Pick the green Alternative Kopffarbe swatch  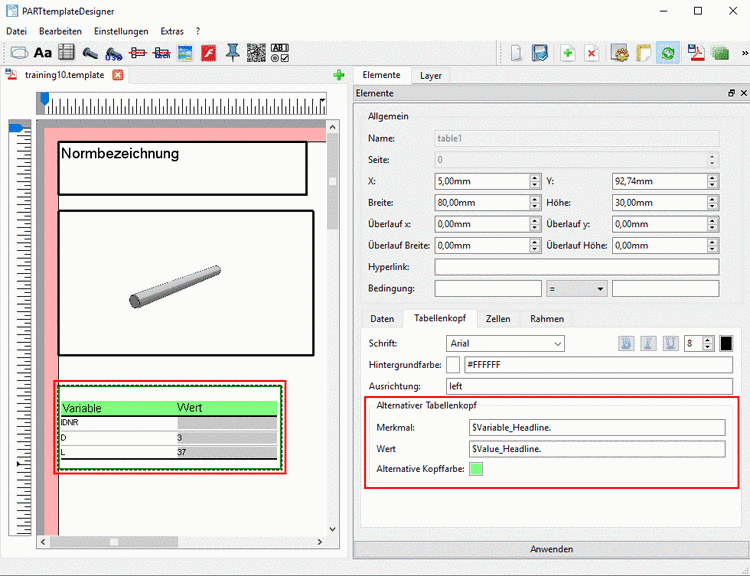476,469
